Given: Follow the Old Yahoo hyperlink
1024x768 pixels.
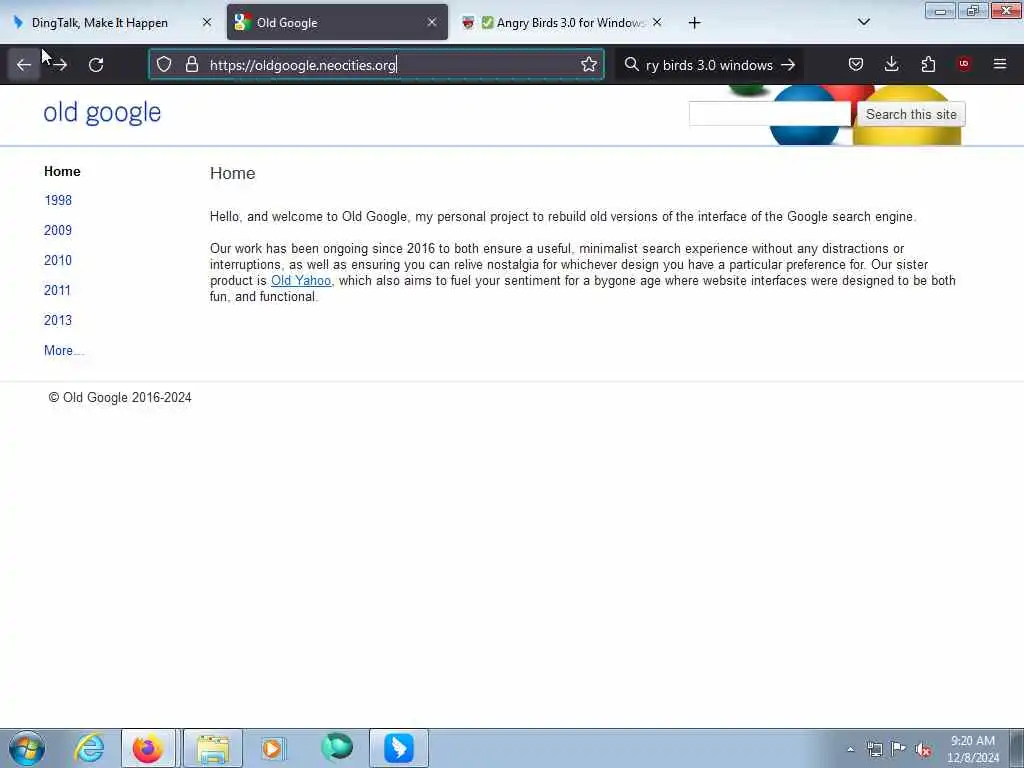Looking at the screenshot, I should tap(300, 280).
